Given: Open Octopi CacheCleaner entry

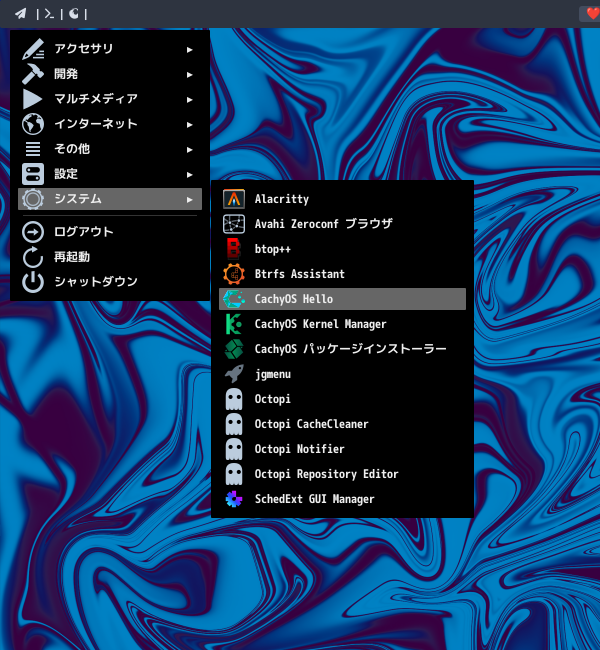Looking at the screenshot, I should coord(342,424).
